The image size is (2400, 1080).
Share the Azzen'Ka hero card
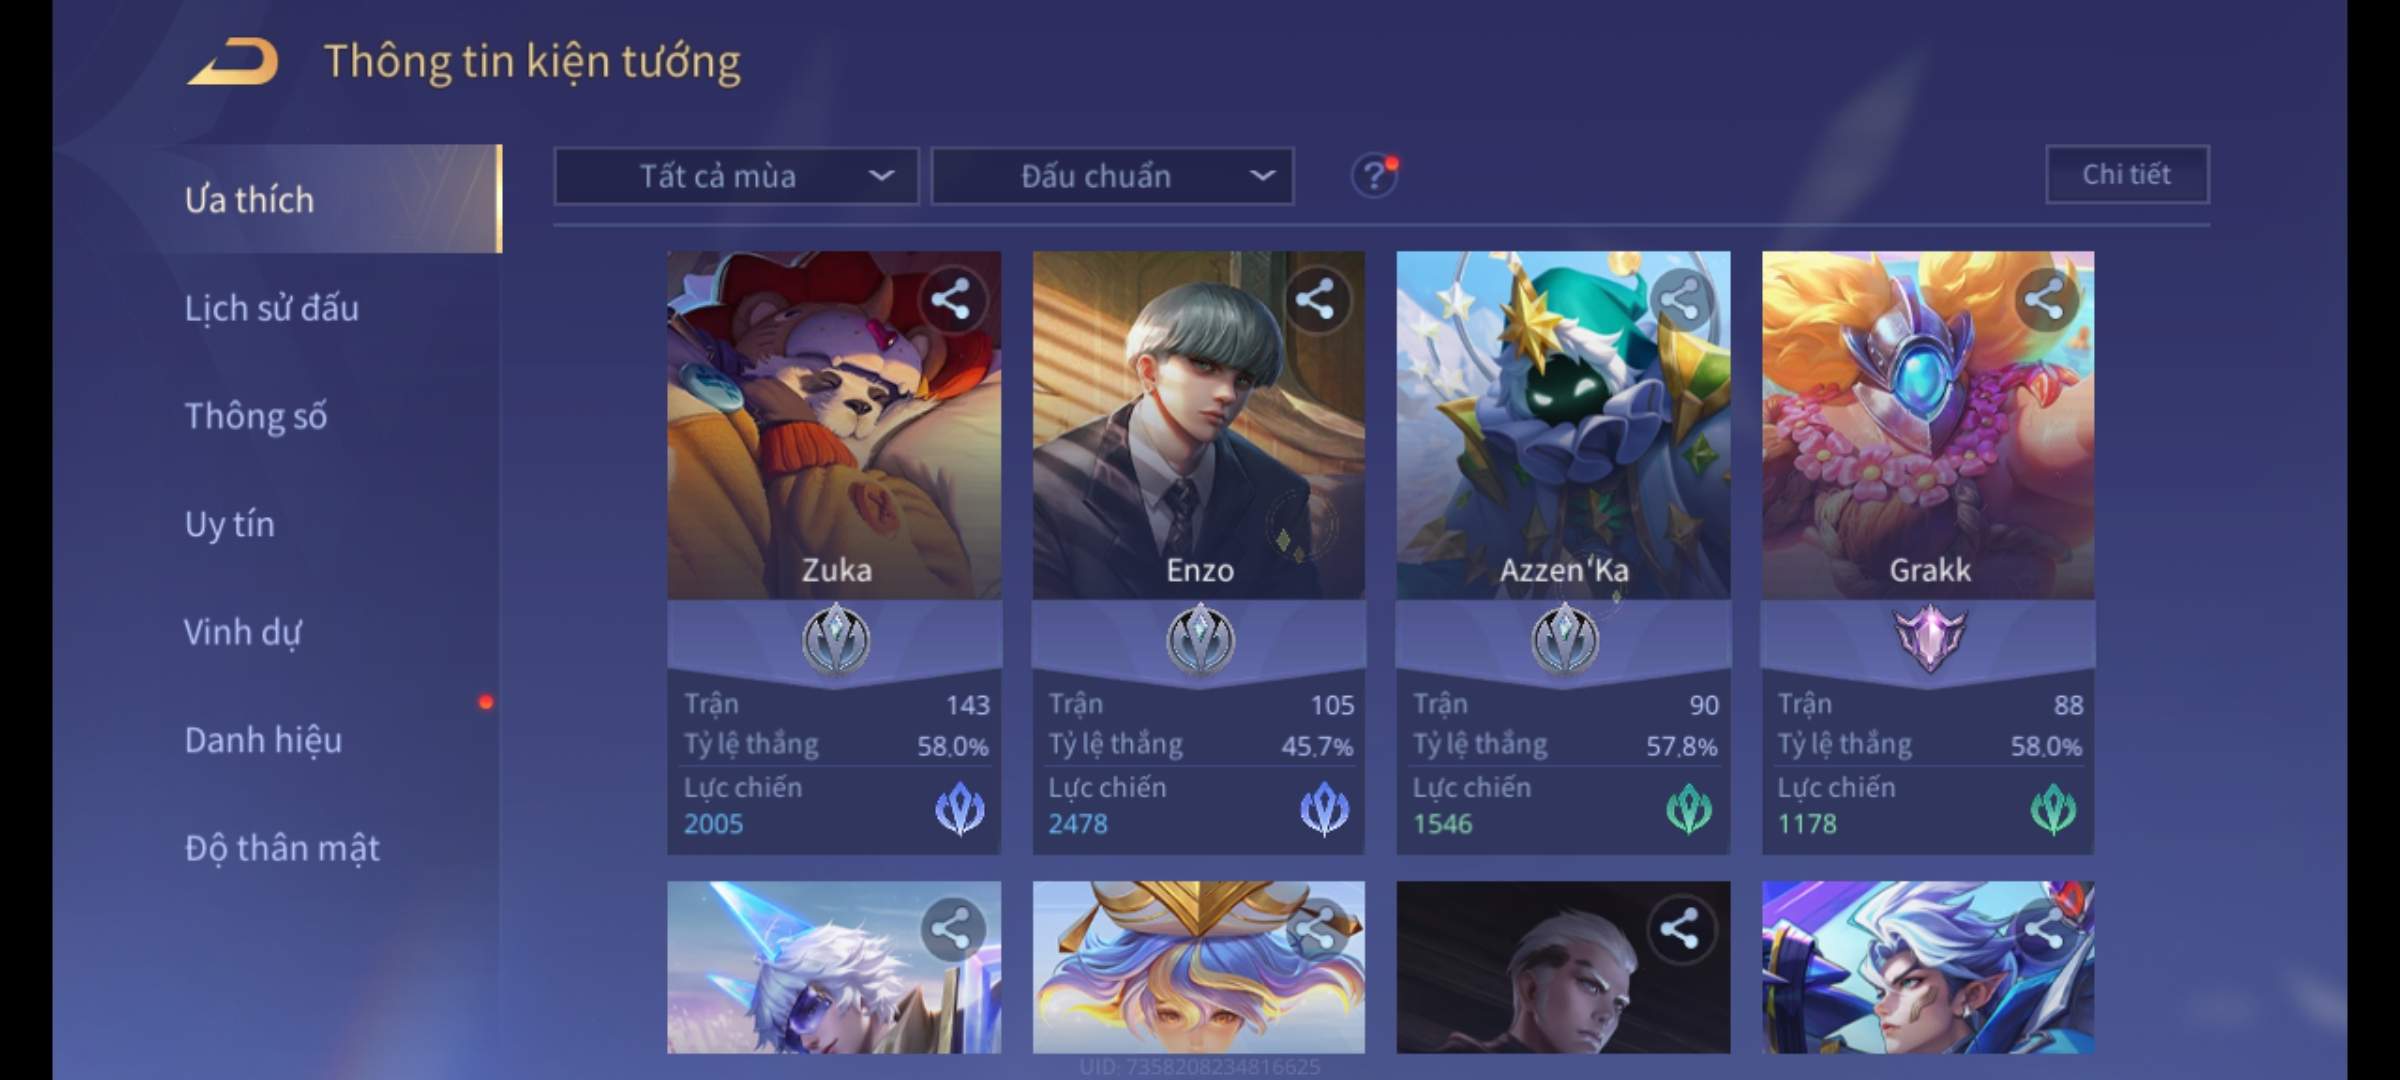click(x=1680, y=299)
